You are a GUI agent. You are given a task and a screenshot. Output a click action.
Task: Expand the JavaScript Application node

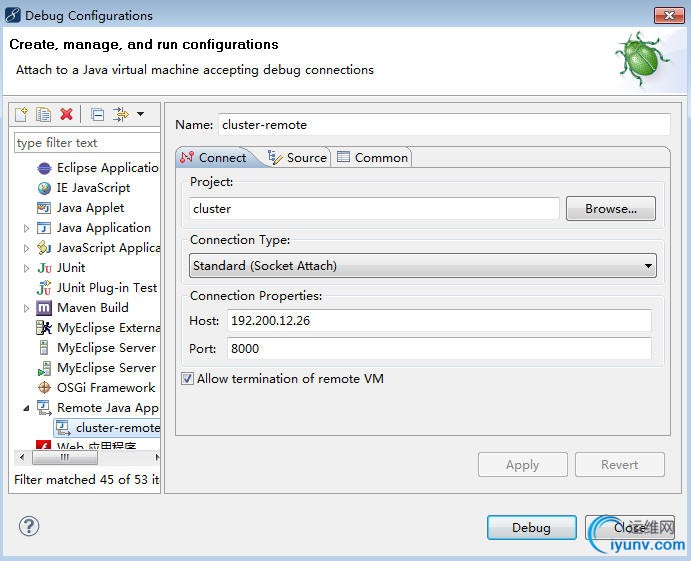click(x=26, y=249)
